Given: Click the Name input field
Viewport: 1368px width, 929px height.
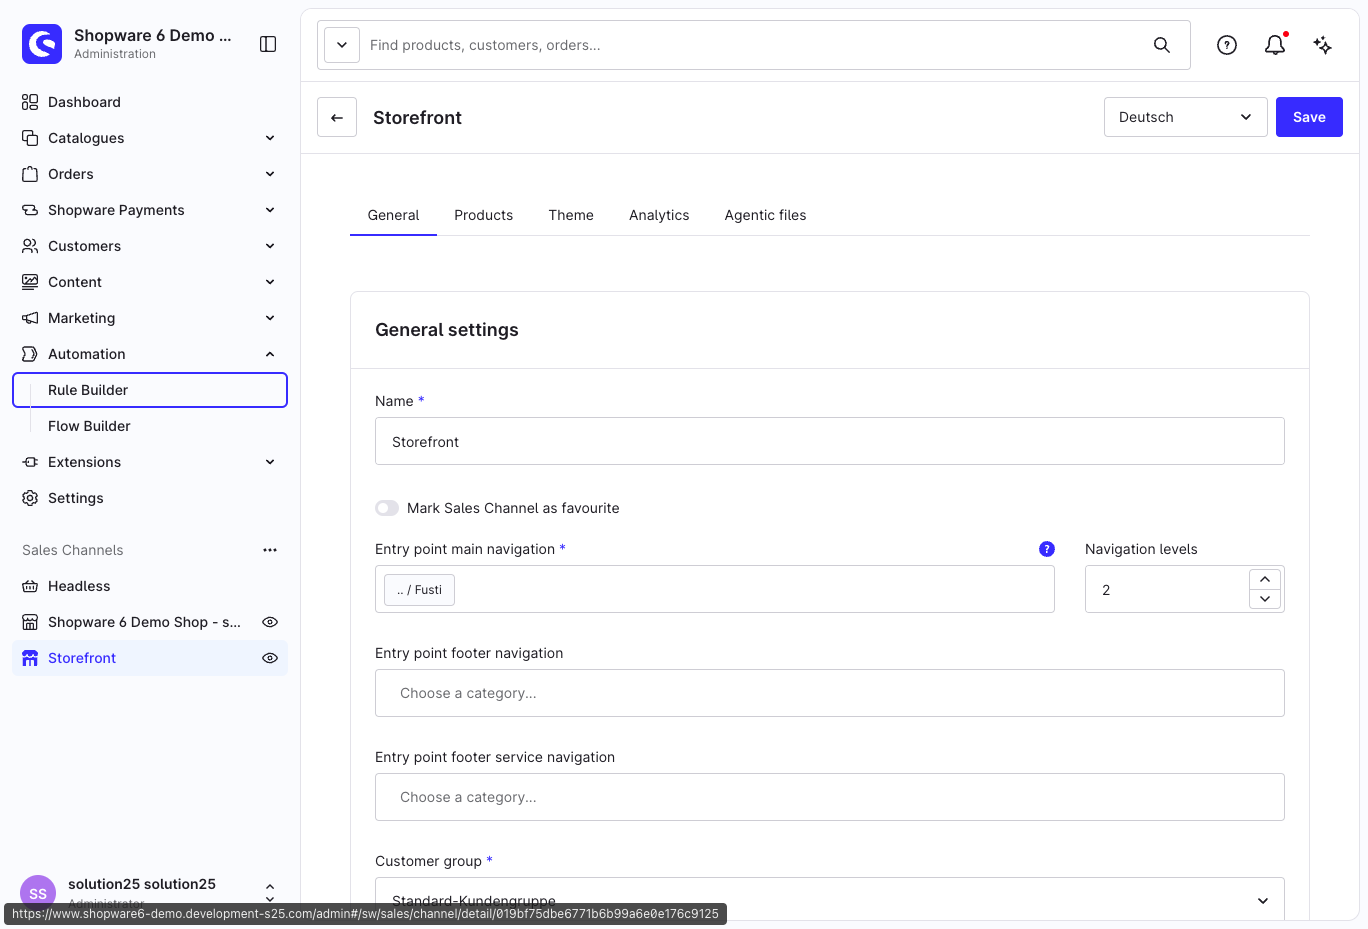Looking at the screenshot, I should click(x=830, y=441).
